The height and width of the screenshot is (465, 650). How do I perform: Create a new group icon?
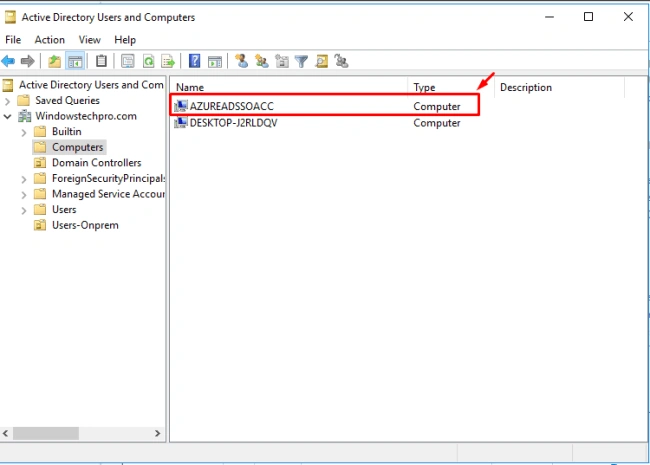[262, 61]
